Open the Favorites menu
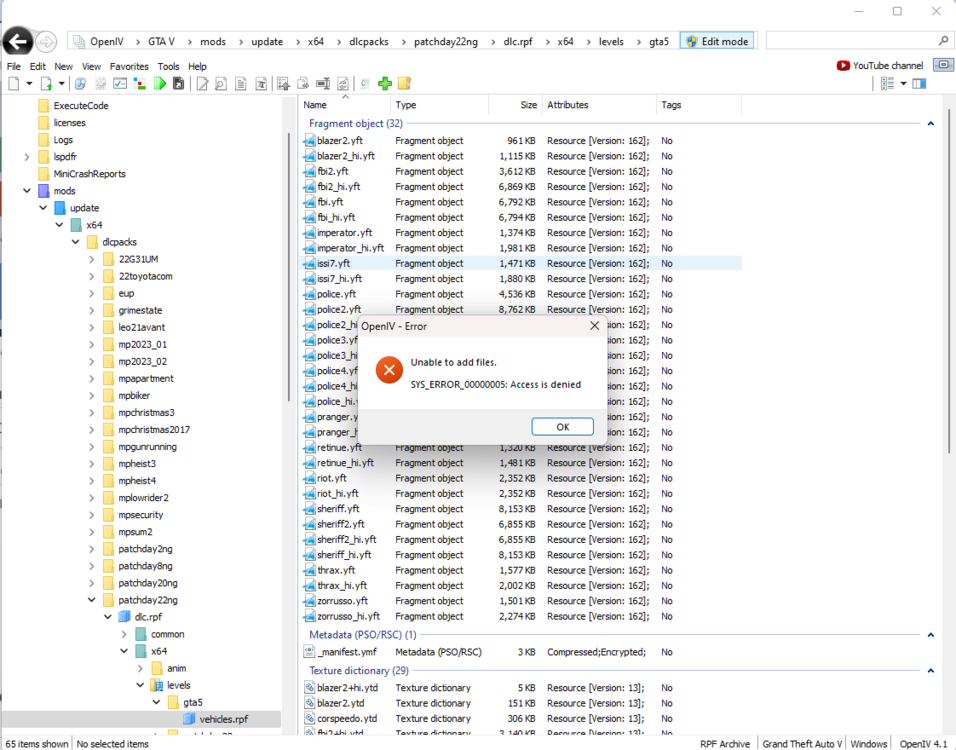Image resolution: width=956 pixels, height=750 pixels. [x=131, y=65]
